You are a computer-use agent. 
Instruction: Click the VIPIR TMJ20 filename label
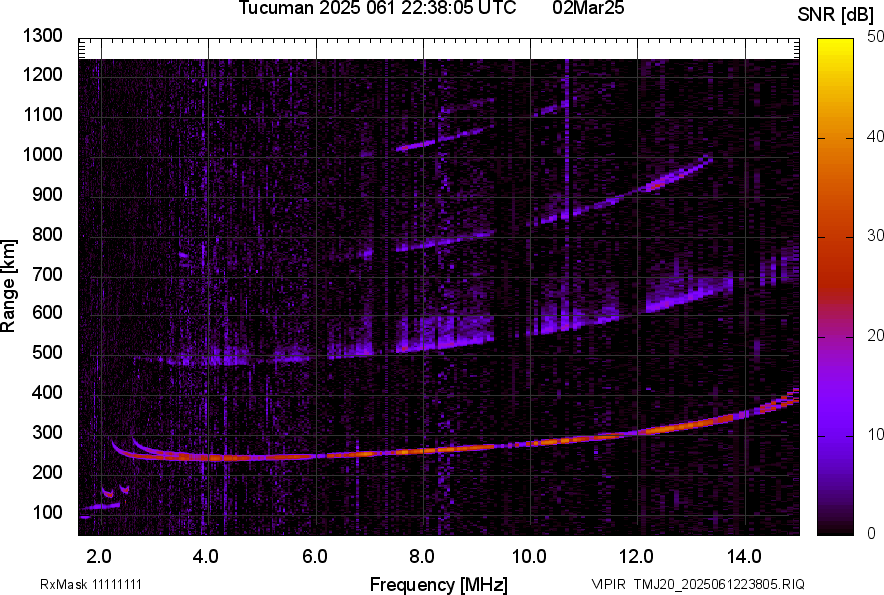697,584
